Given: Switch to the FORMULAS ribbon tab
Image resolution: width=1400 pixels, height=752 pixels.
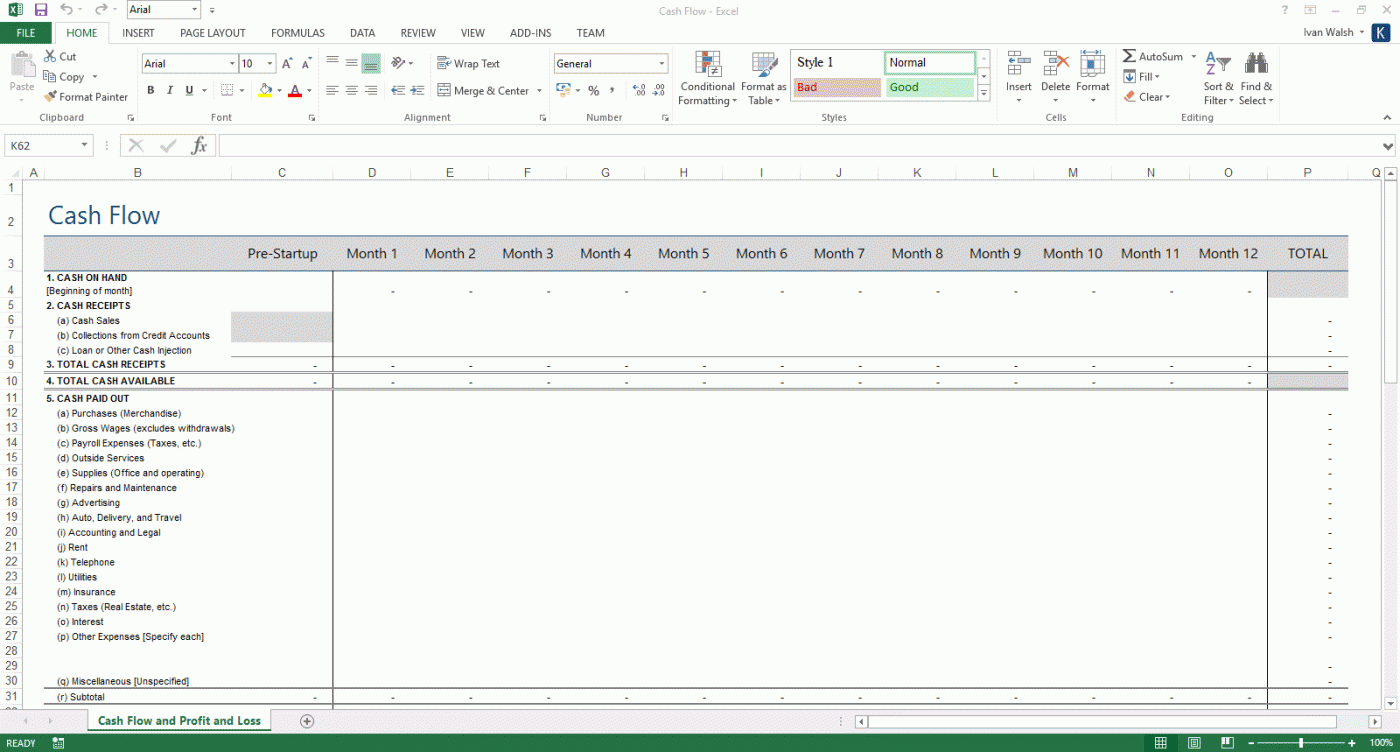Looking at the screenshot, I should (x=297, y=33).
